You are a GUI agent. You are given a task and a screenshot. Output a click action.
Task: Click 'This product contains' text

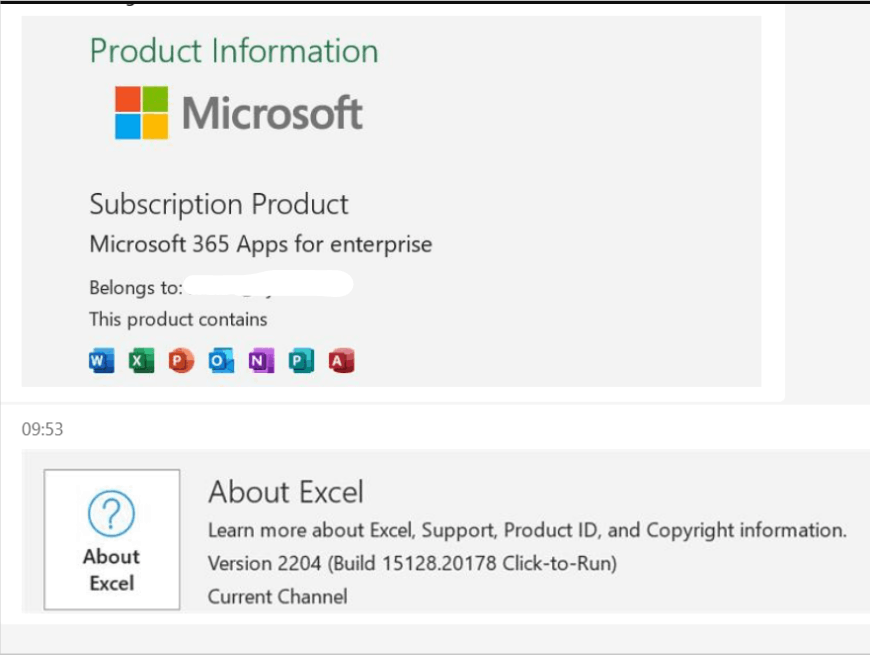point(179,319)
